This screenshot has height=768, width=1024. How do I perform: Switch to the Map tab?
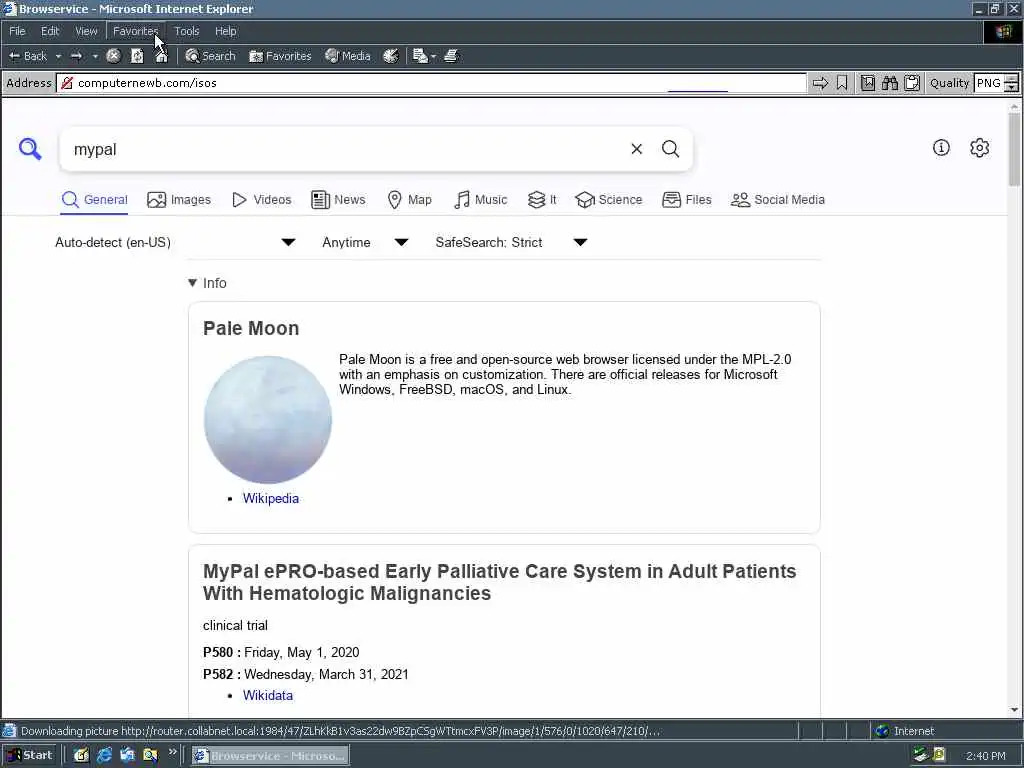click(409, 200)
